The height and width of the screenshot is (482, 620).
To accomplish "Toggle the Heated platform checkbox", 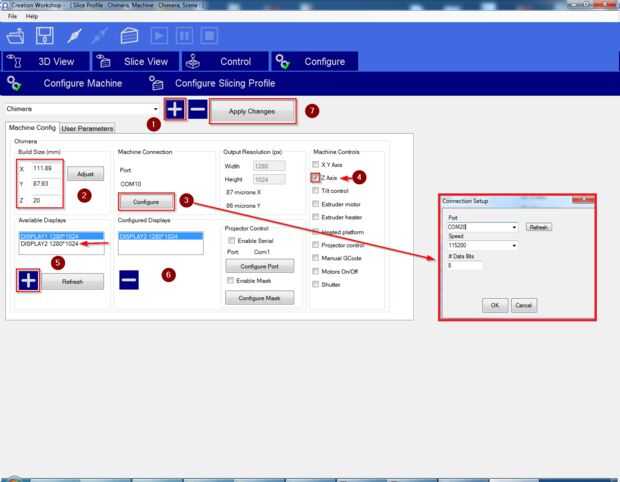I will coord(316,232).
